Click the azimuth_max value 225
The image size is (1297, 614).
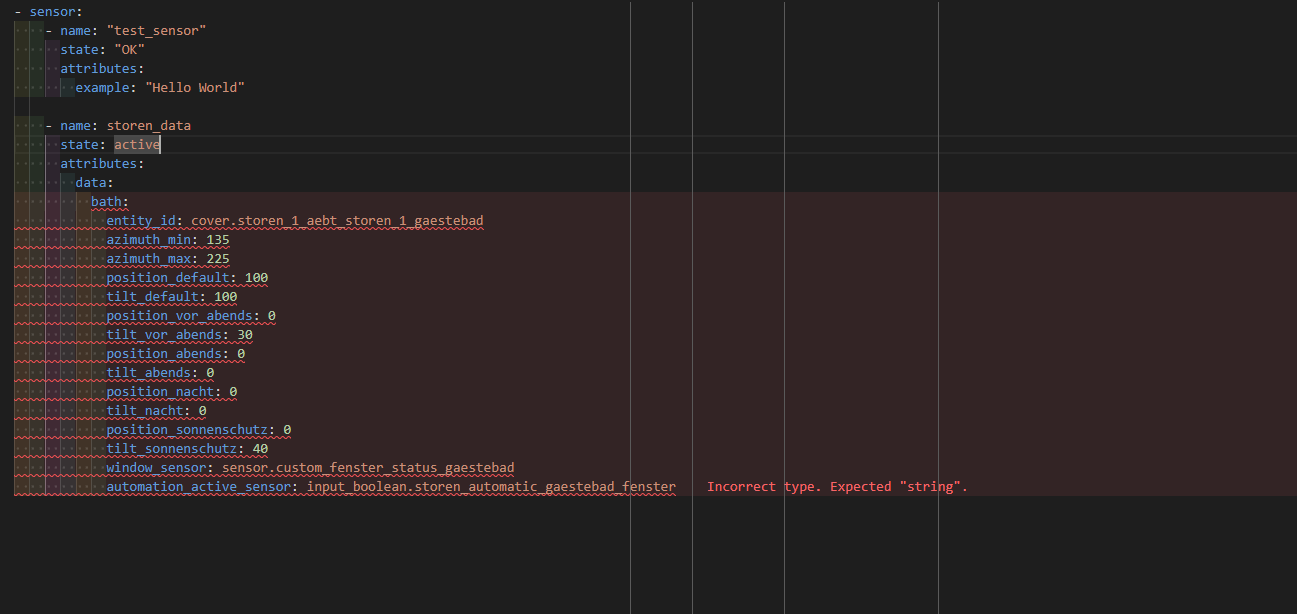[x=218, y=259]
